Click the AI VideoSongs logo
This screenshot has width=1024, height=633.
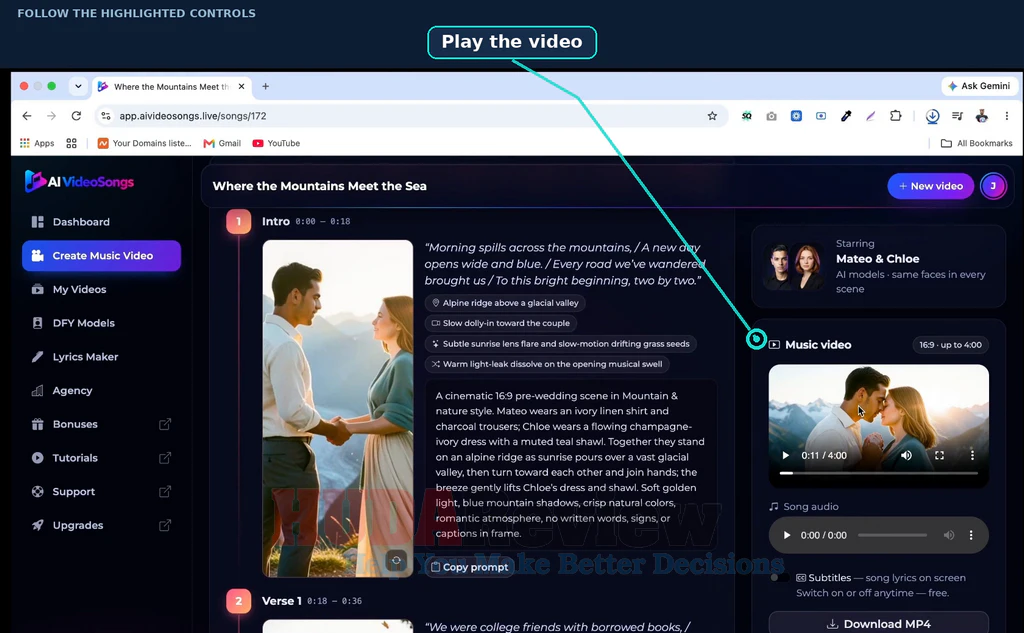[x=79, y=182]
